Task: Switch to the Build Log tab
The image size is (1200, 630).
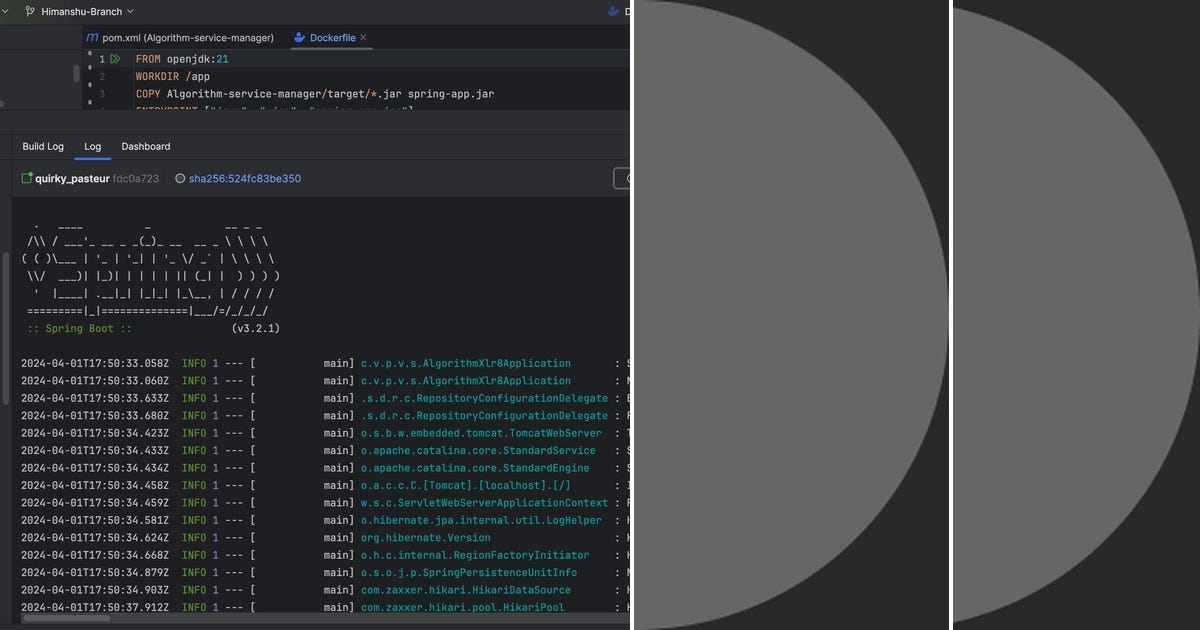Action: (x=42, y=146)
